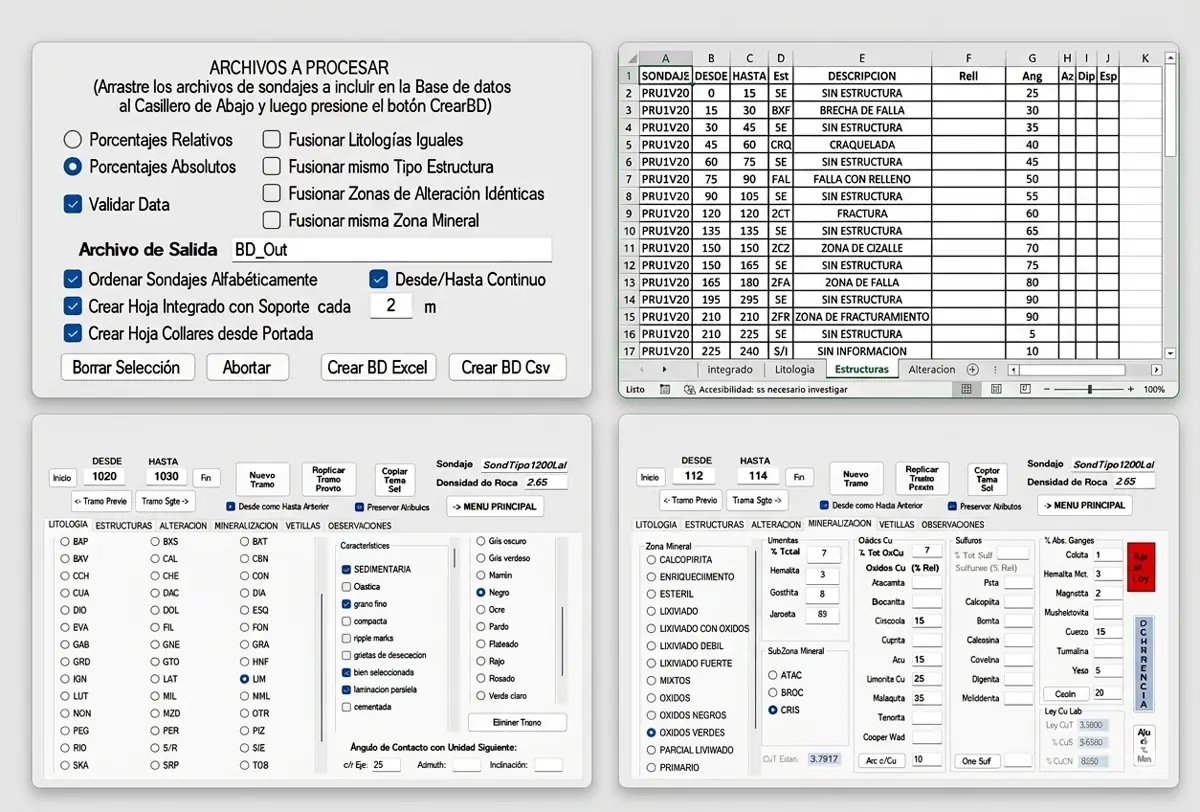Click zoom in plus icon

coord(1131,389)
